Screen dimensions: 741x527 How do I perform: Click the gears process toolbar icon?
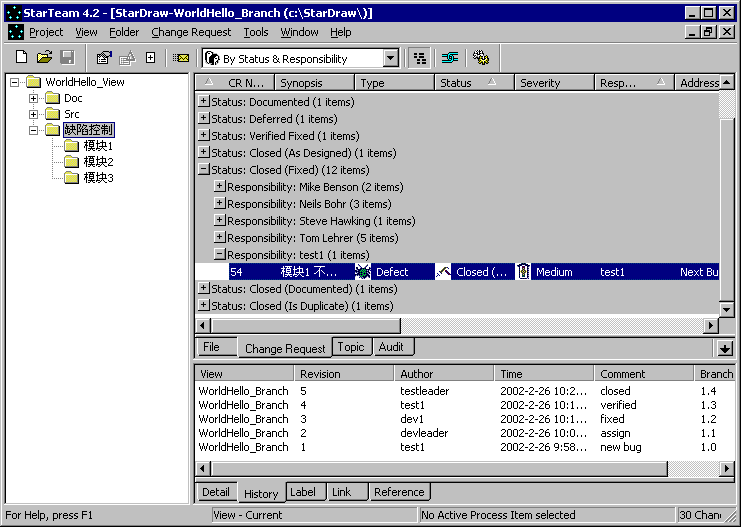coord(481,58)
